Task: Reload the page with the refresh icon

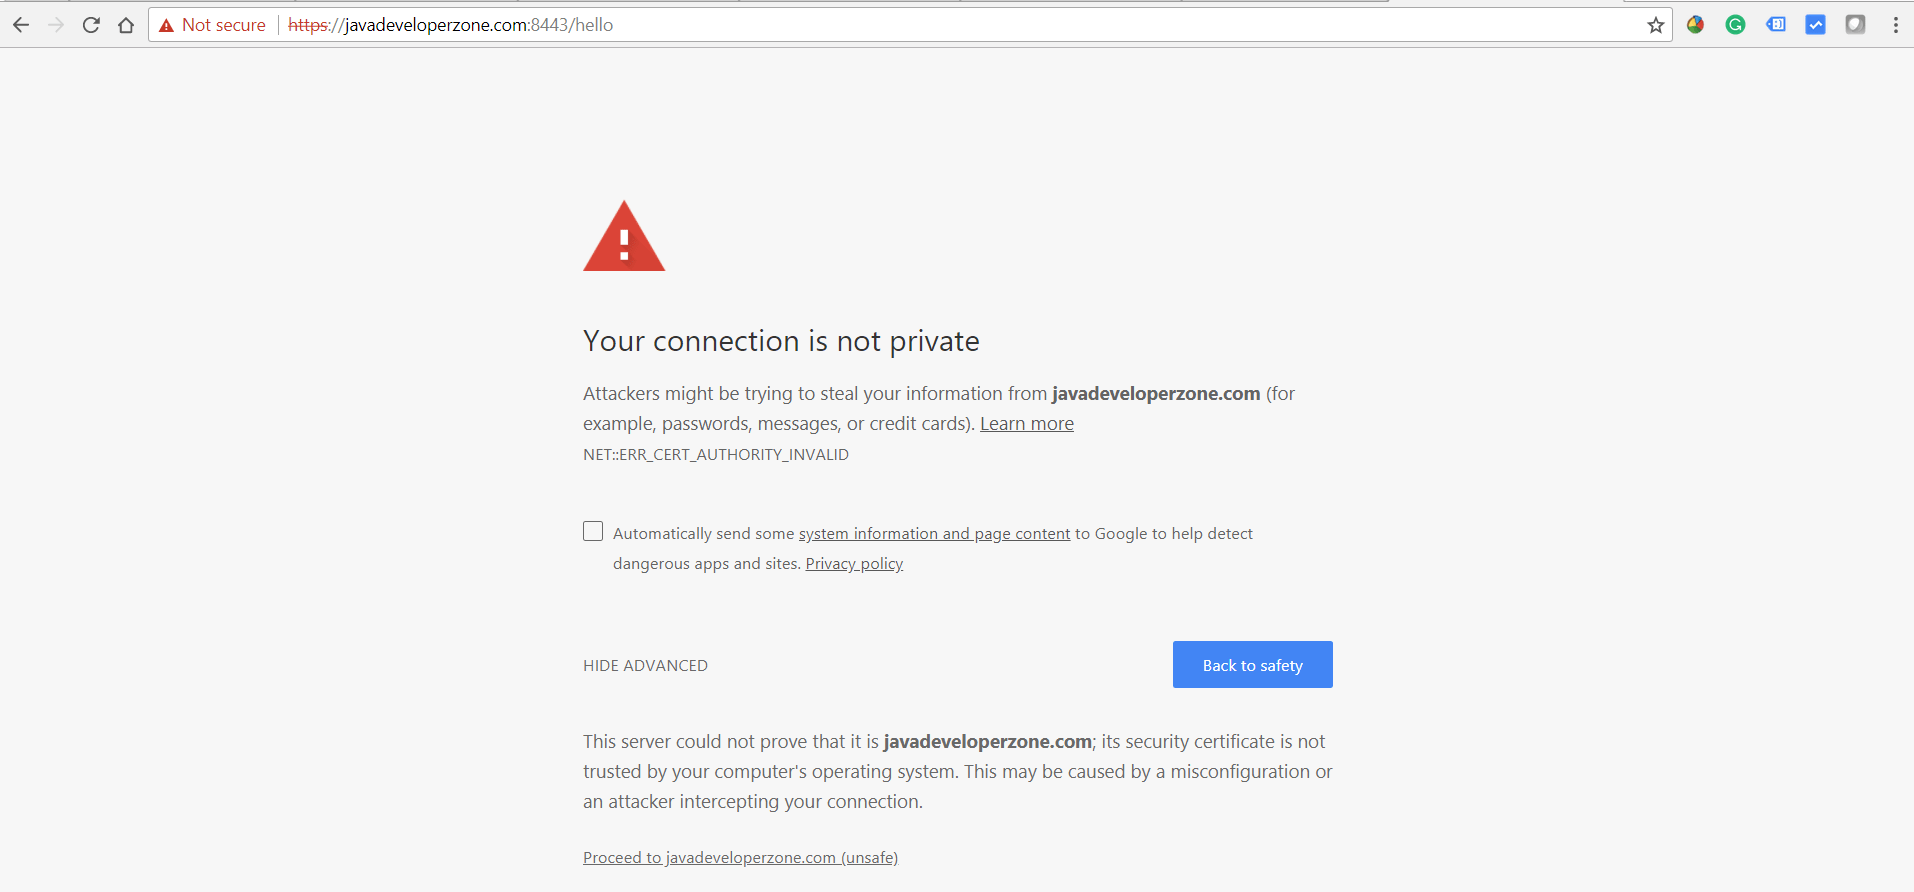Action: point(90,24)
